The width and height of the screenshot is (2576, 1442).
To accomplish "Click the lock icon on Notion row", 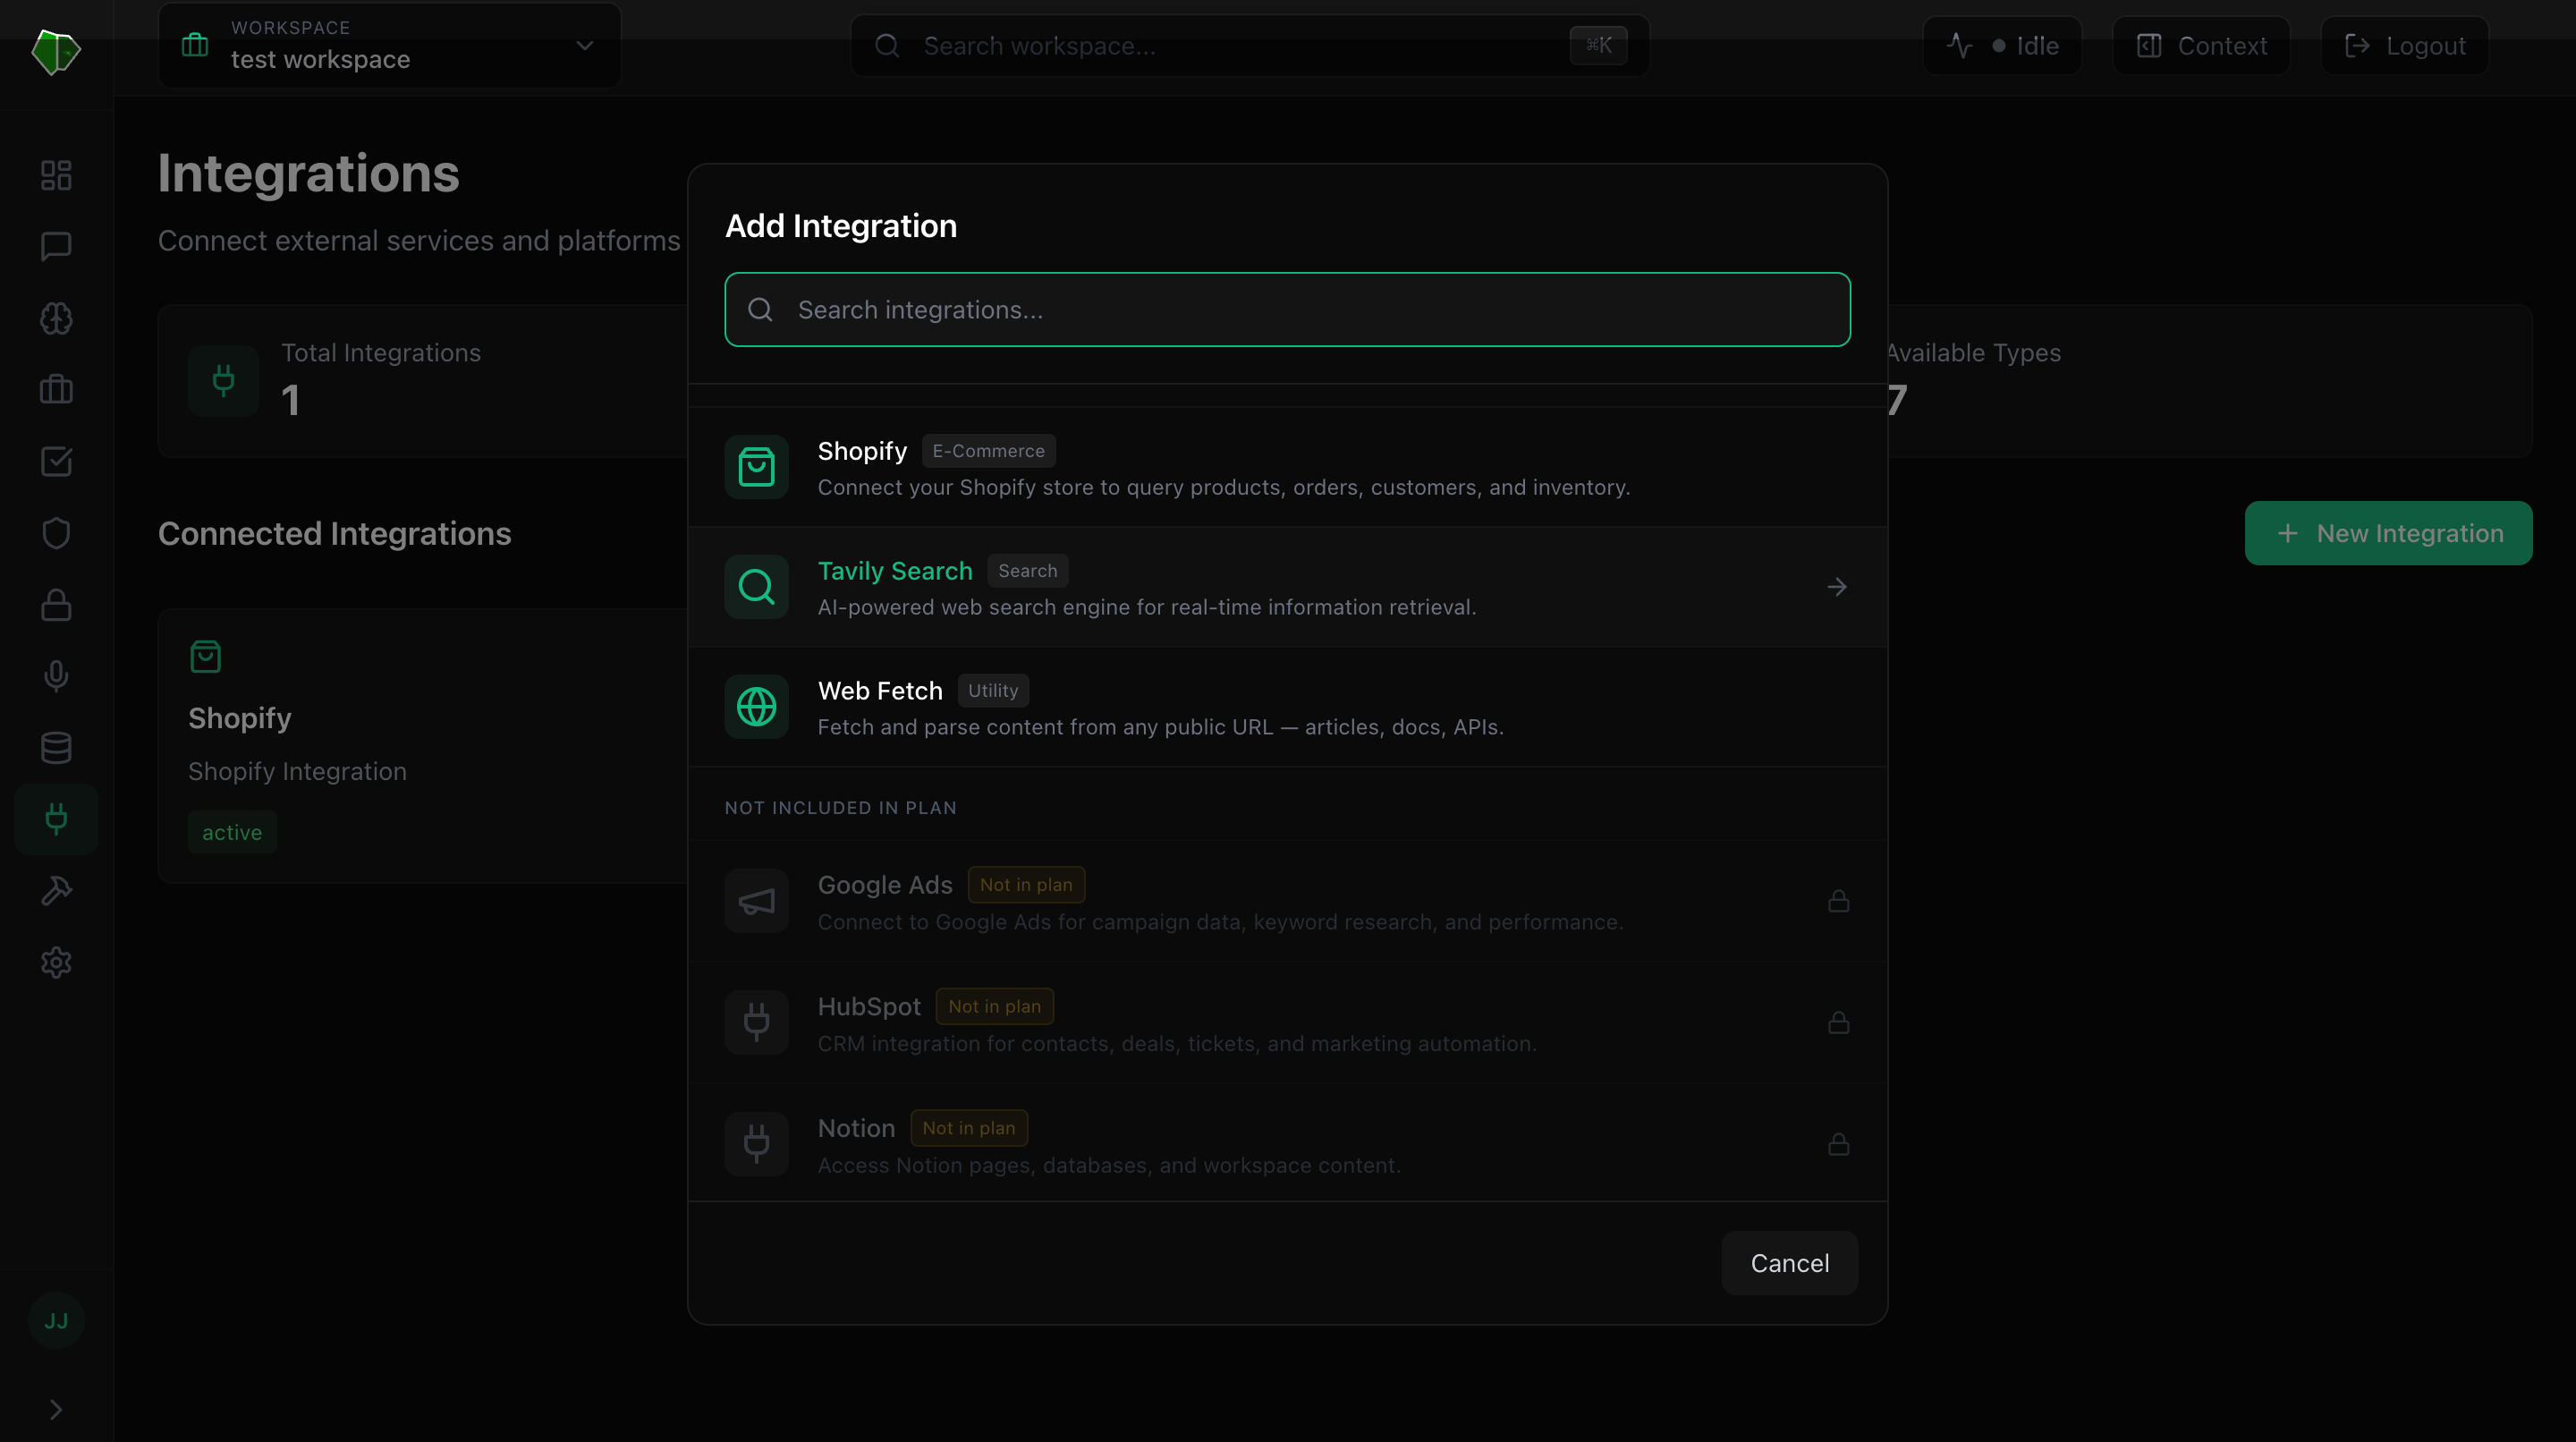I will (x=1838, y=1145).
